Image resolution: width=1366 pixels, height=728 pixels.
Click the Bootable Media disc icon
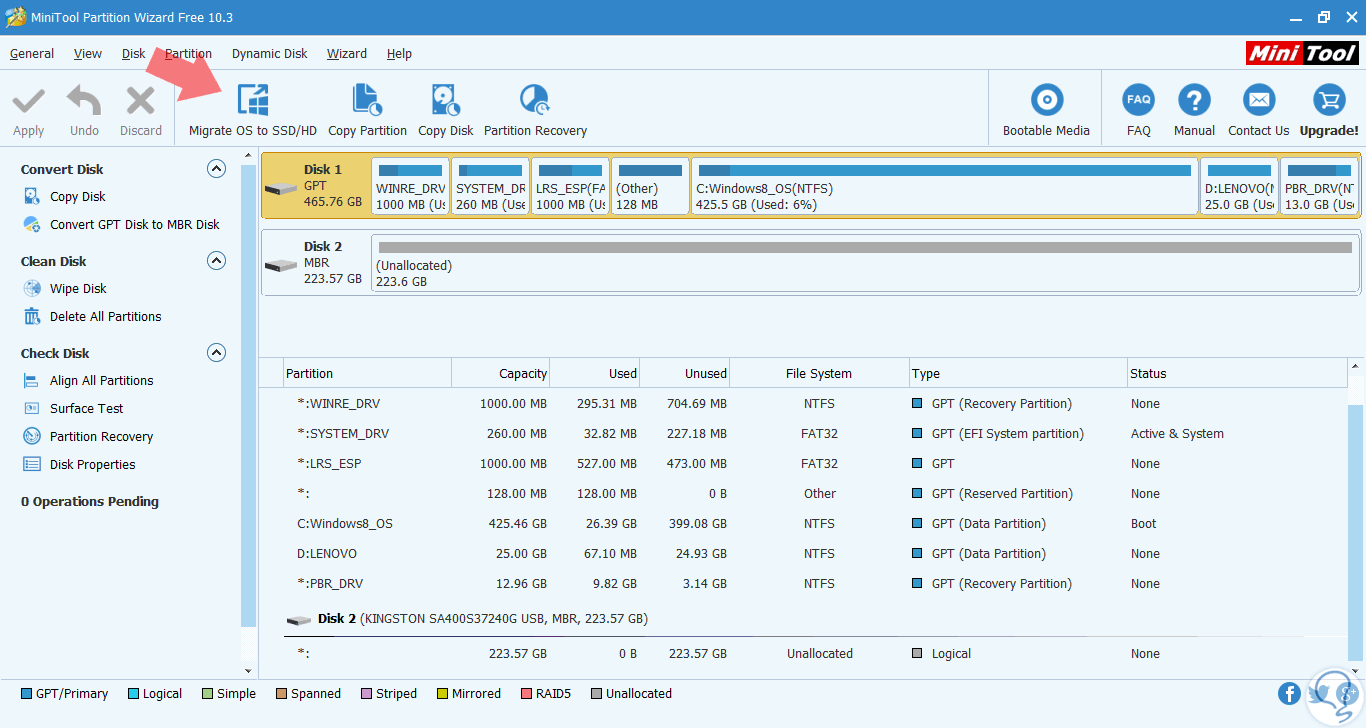[x=1046, y=101]
